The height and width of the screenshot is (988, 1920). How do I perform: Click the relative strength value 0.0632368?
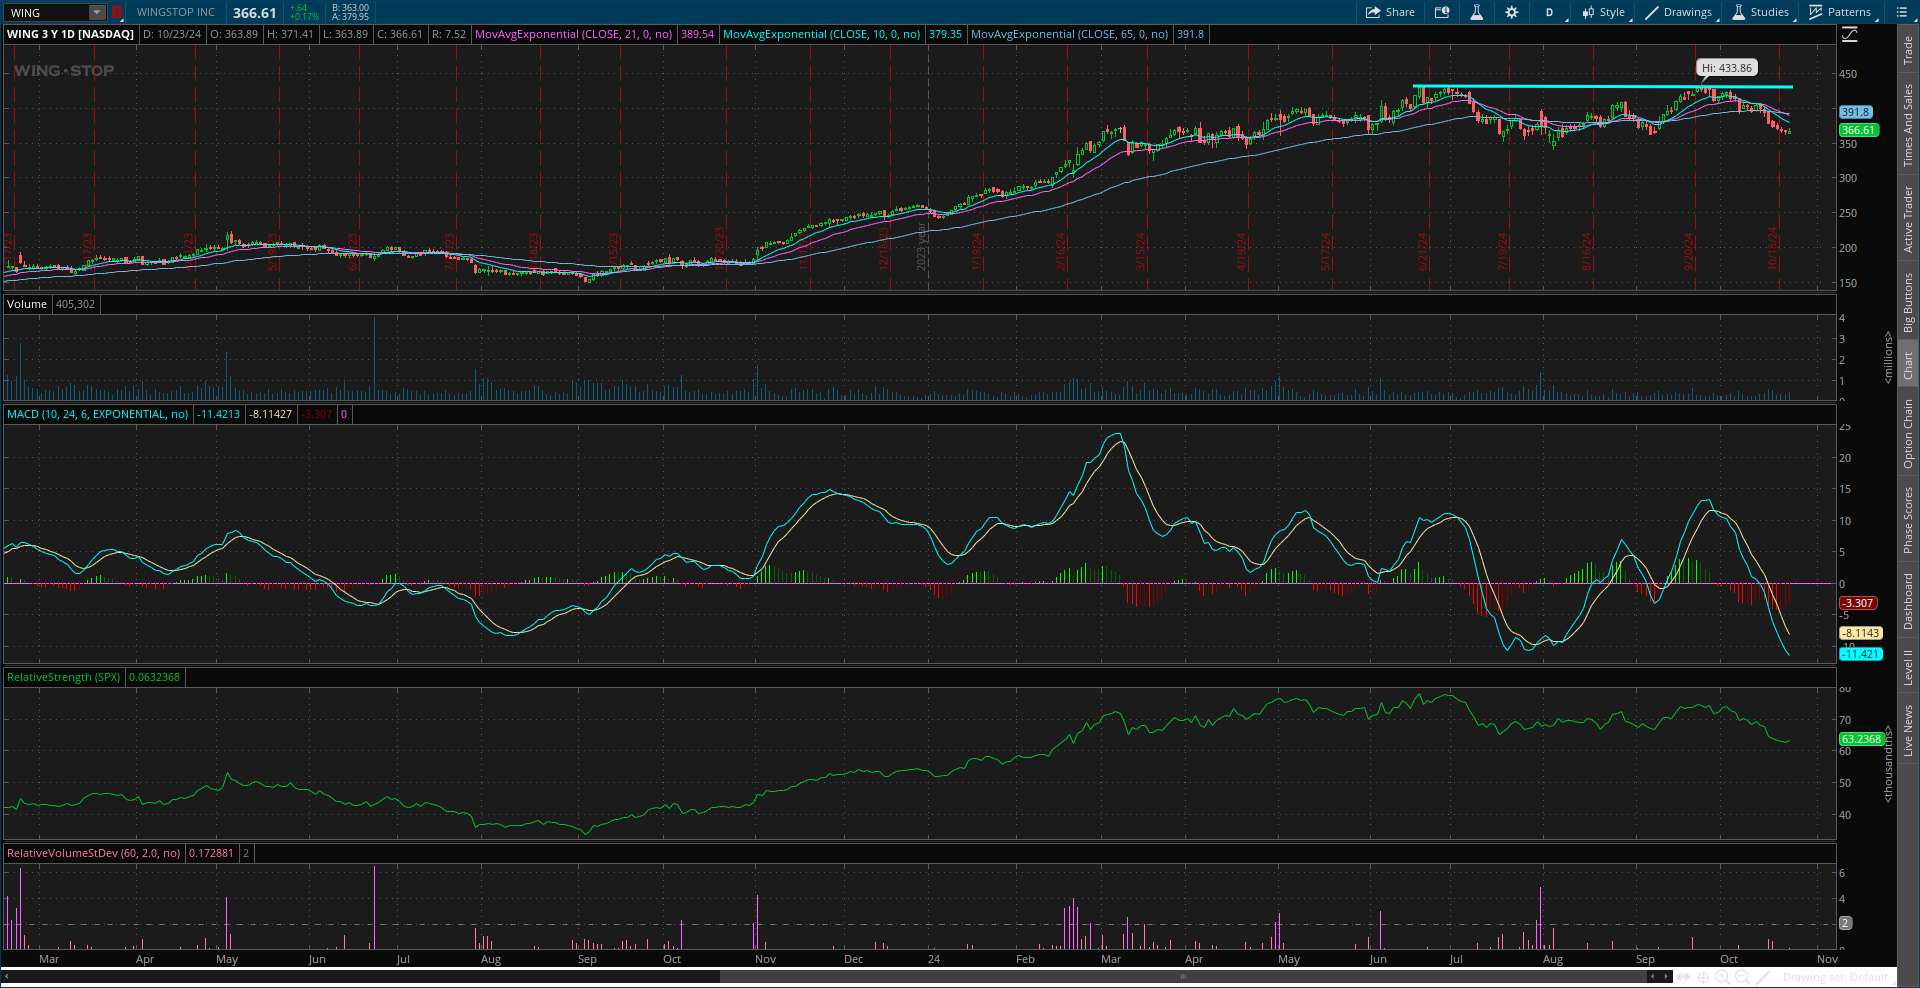[x=155, y=677]
